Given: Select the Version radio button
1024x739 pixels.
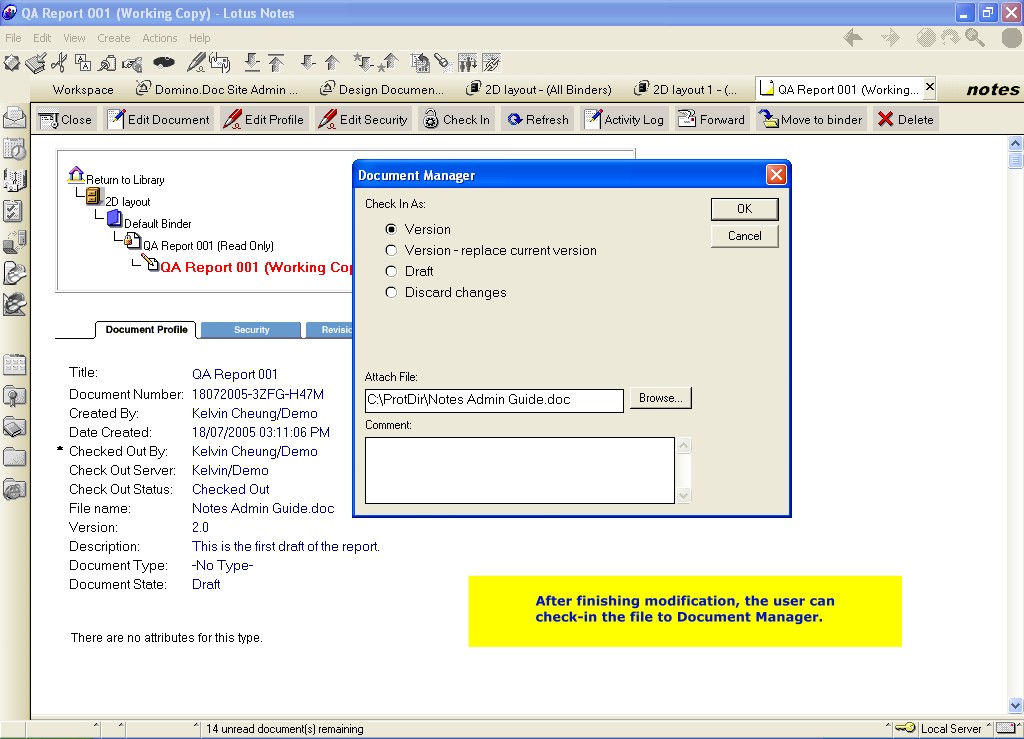Looking at the screenshot, I should pyautogui.click(x=392, y=229).
